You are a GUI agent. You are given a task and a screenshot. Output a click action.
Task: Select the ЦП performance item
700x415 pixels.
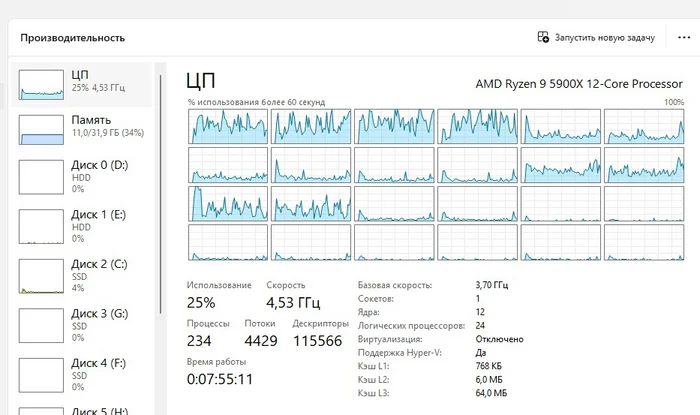point(81,84)
